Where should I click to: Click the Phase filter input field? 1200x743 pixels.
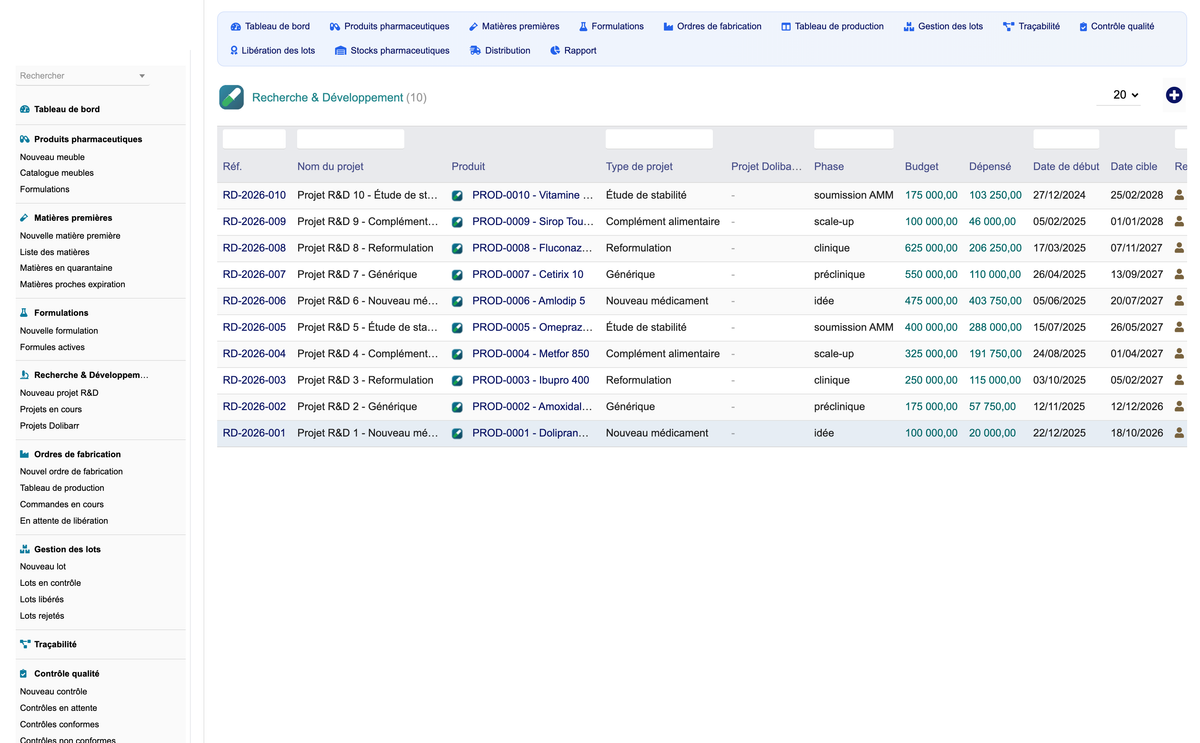pos(854,139)
